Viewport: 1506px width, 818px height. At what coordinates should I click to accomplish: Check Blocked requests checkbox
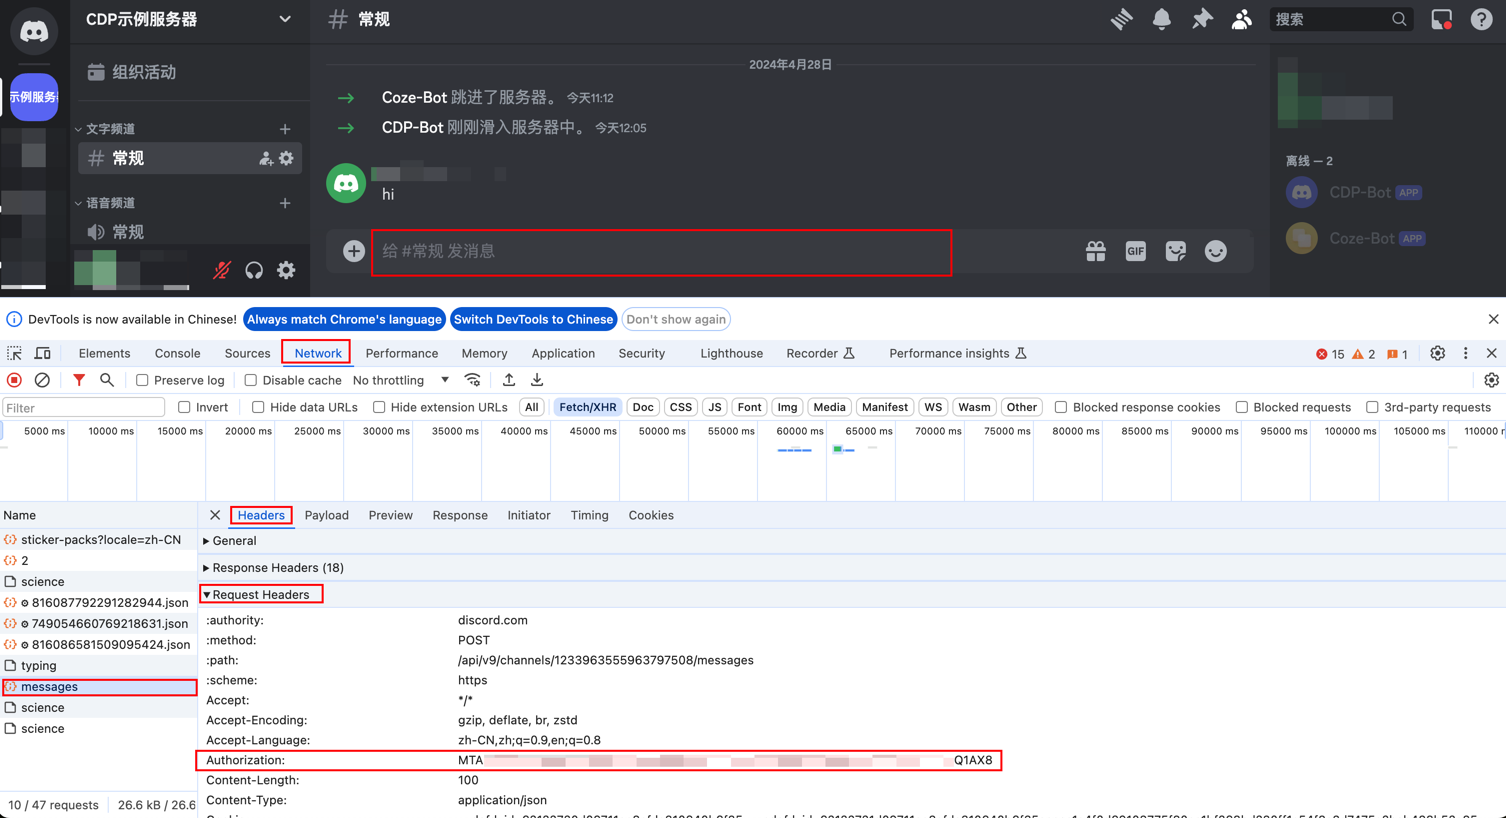pyautogui.click(x=1242, y=407)
